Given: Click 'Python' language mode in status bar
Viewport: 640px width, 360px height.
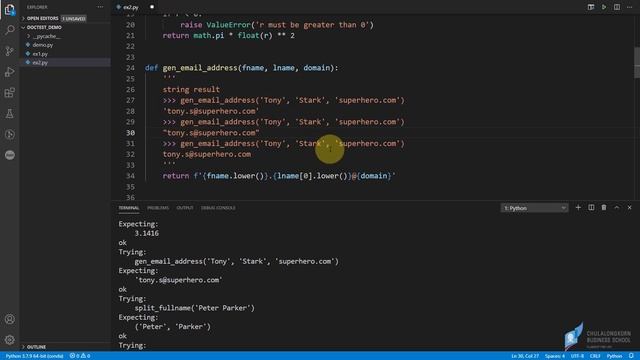Looking at the screenshot, I should pos(614,356).
